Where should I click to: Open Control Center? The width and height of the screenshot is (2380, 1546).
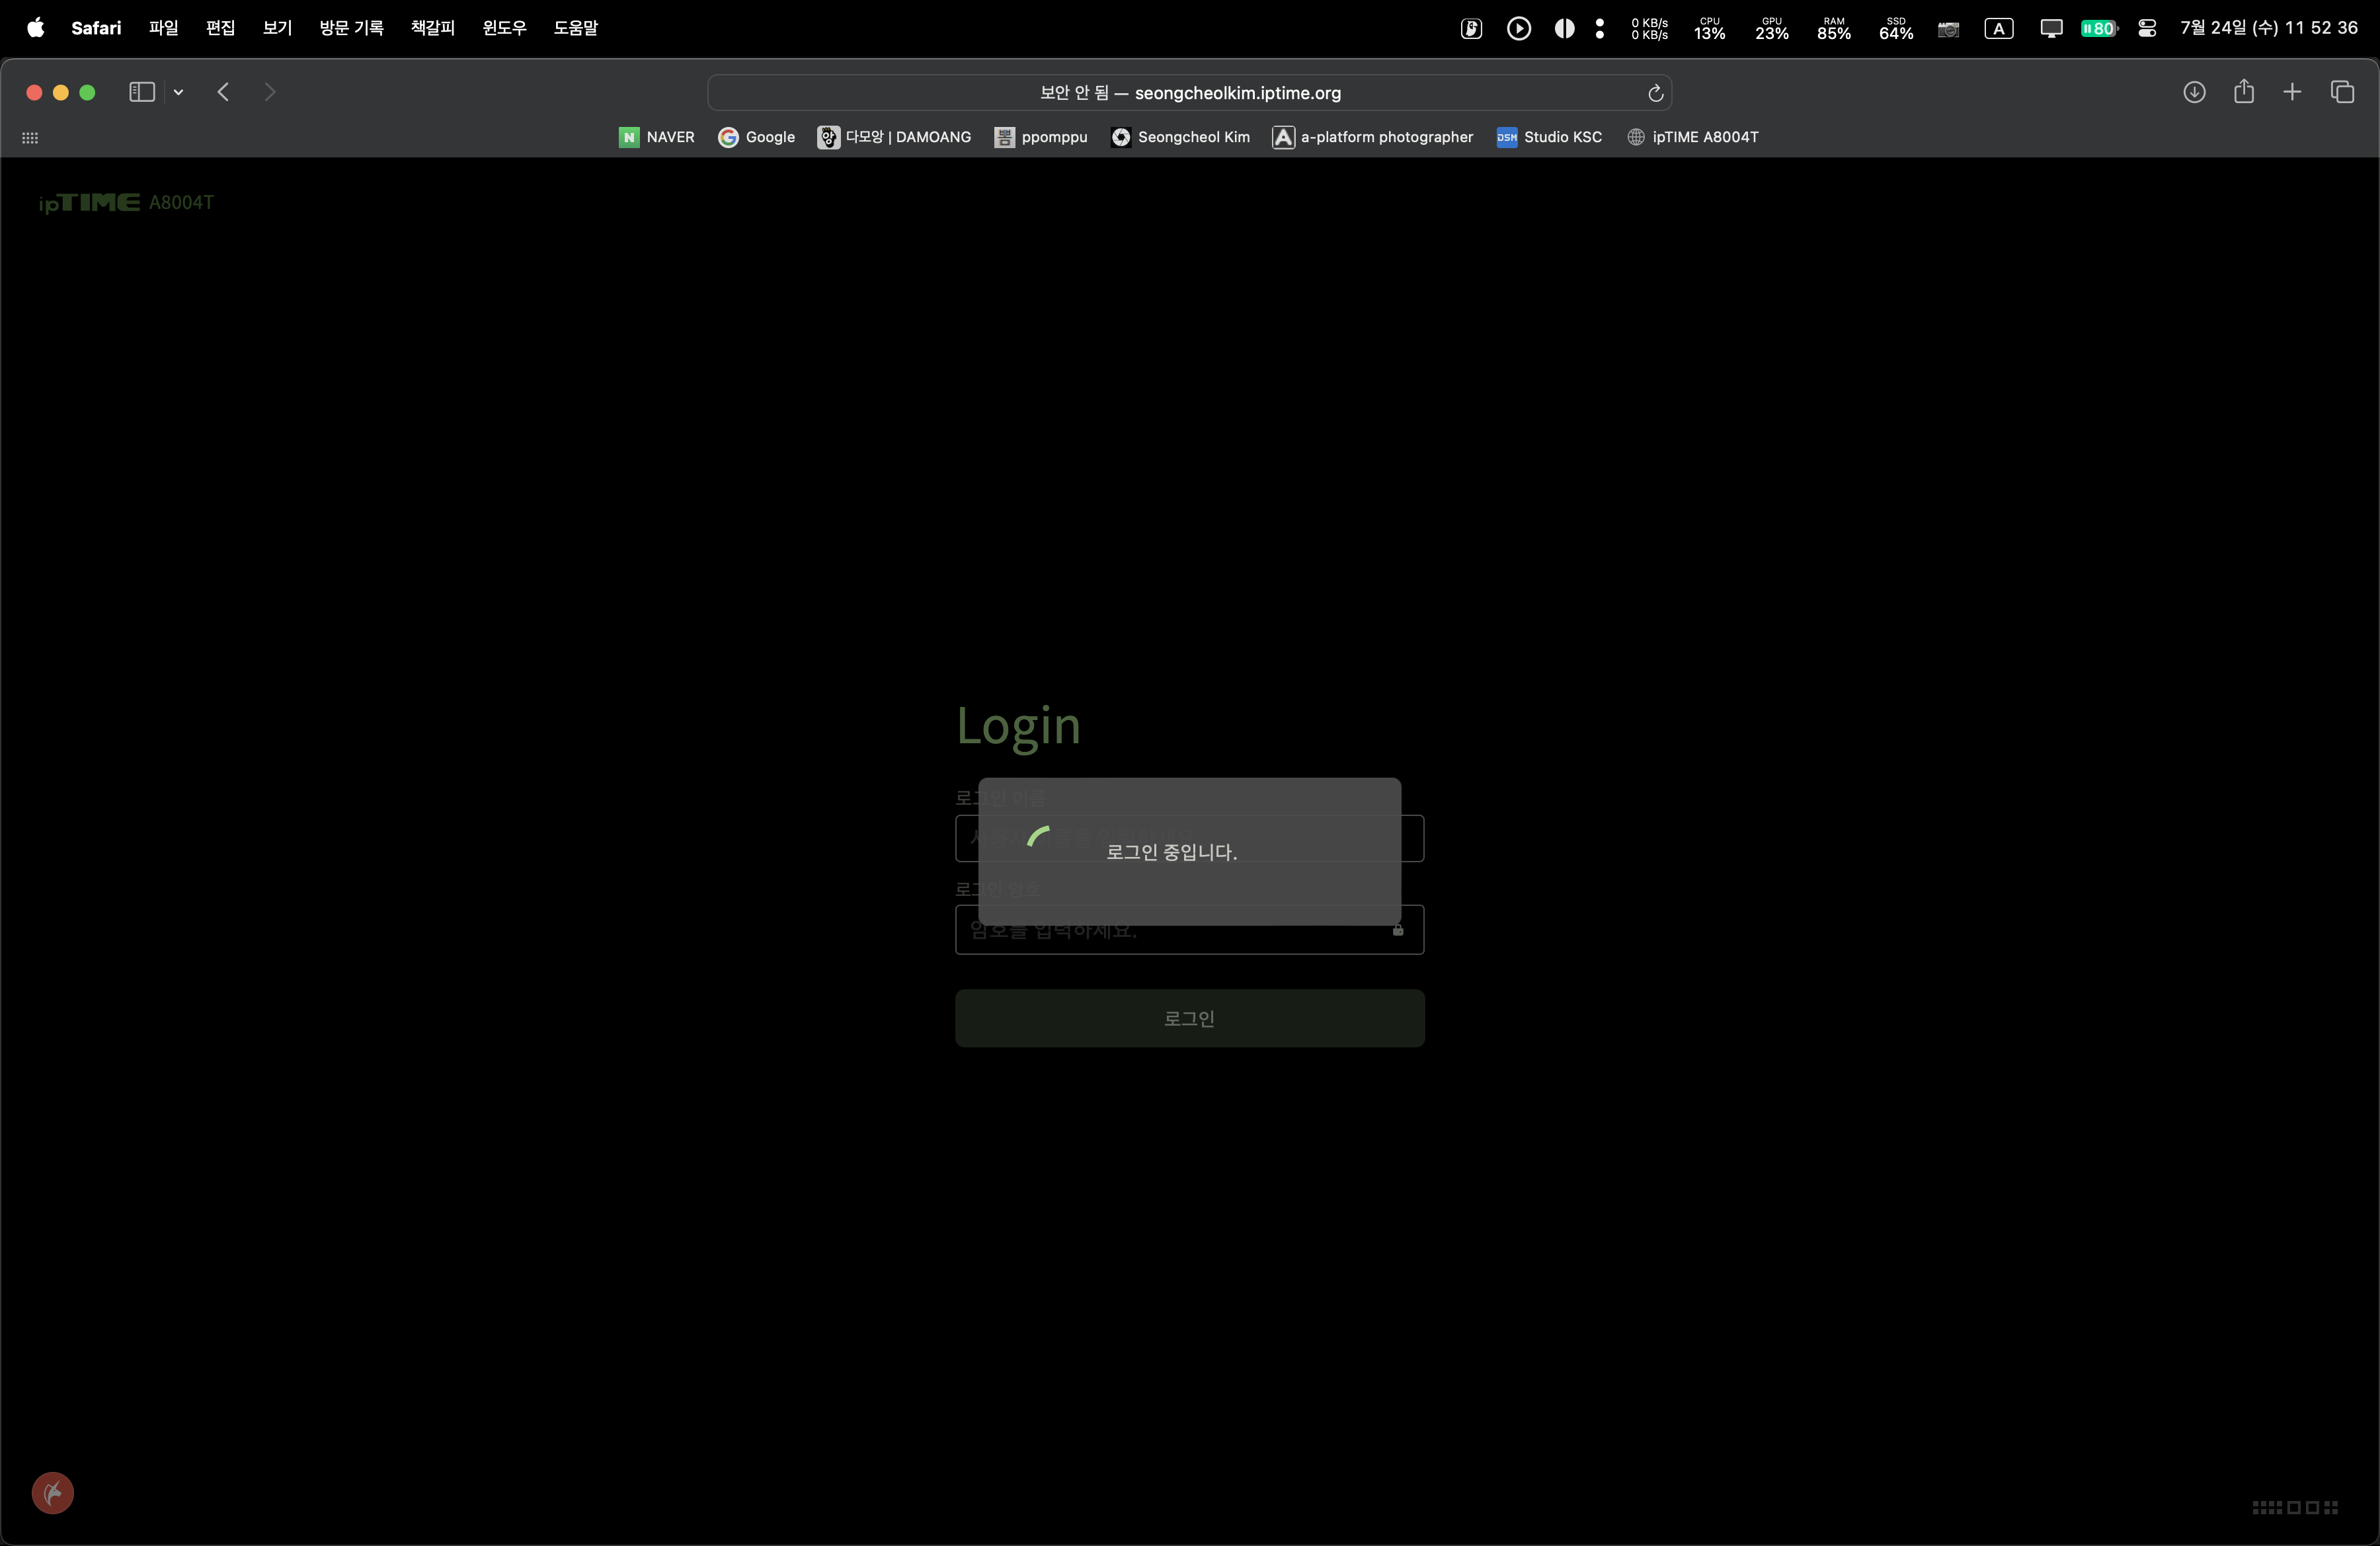click(x=2146, y=28)
